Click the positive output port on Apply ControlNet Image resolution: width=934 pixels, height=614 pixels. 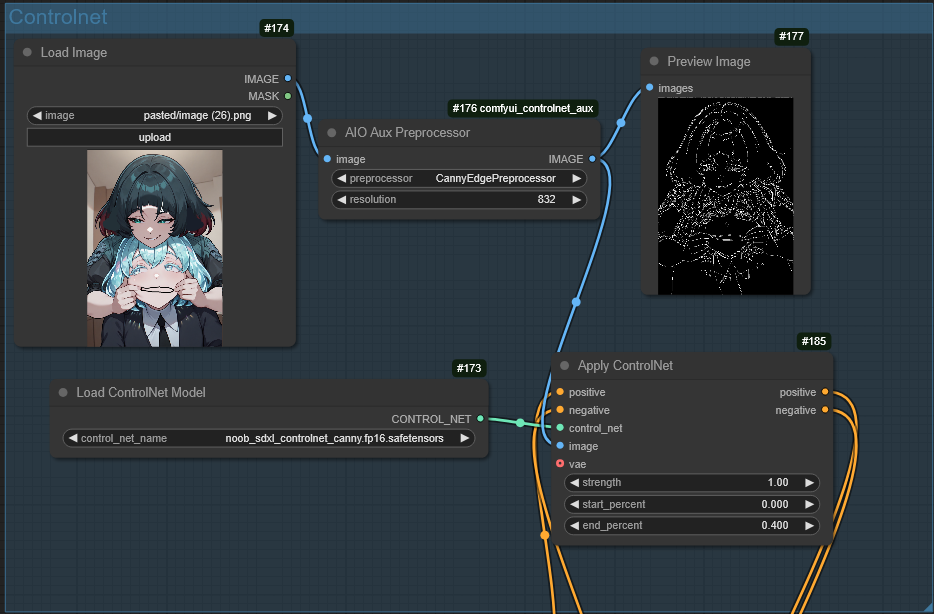825,392
